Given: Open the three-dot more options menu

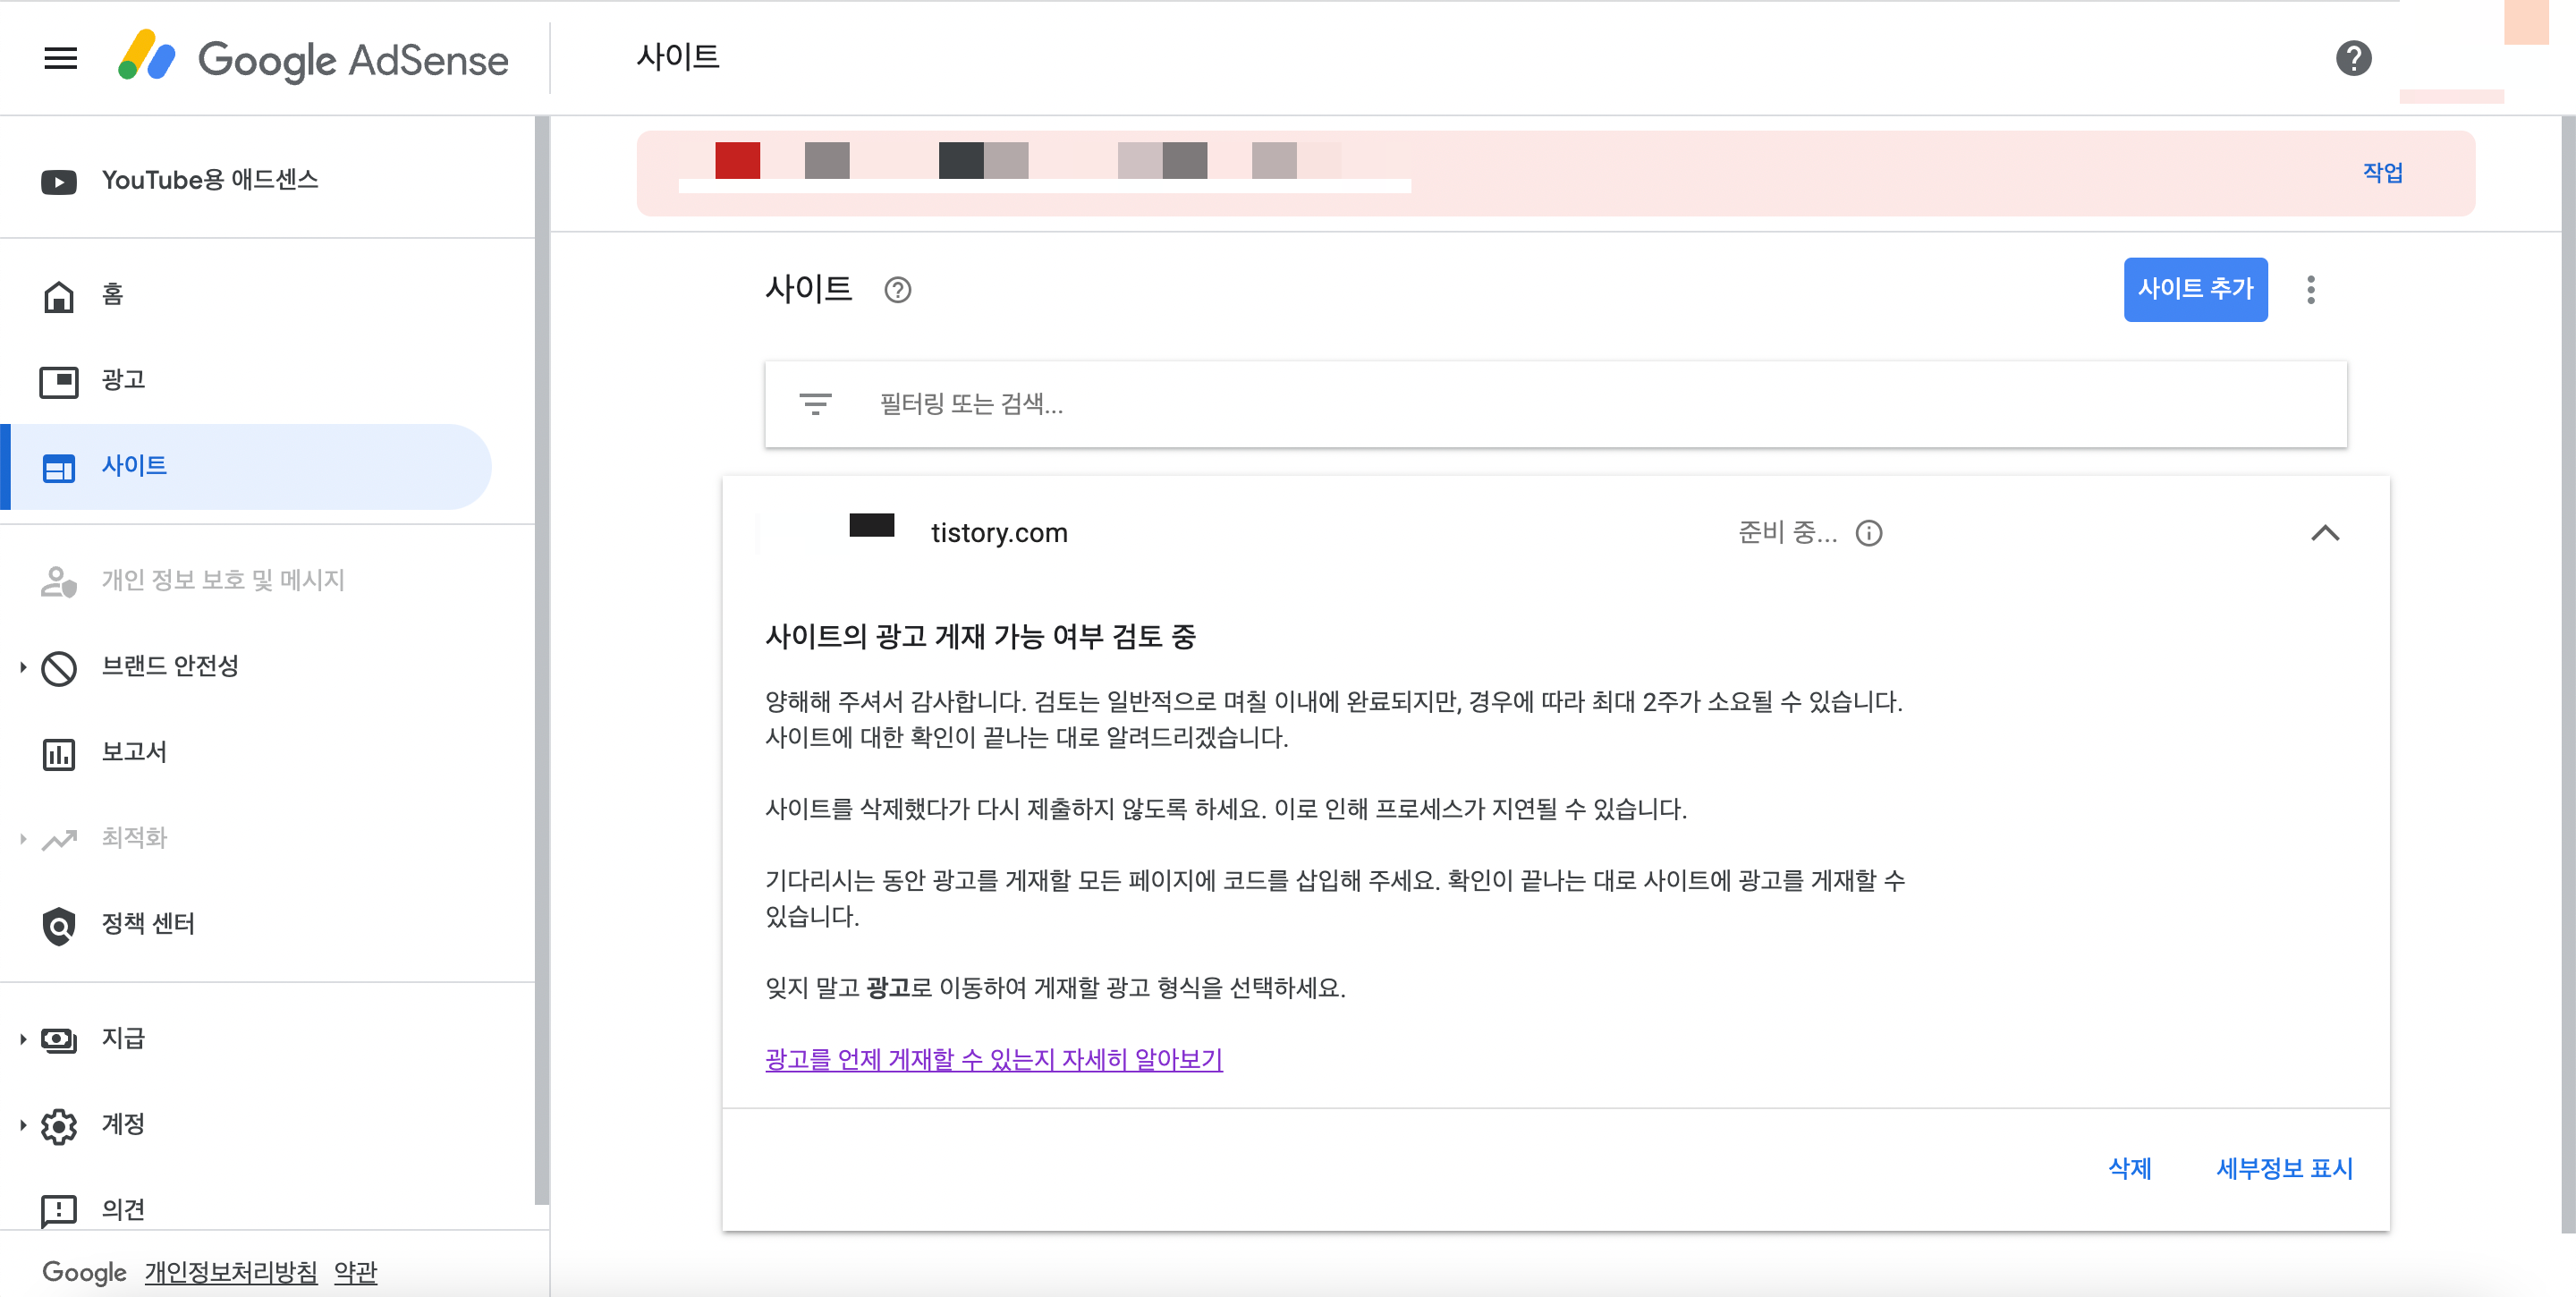Looking at the screenshot, I should tap(2310, 290).
